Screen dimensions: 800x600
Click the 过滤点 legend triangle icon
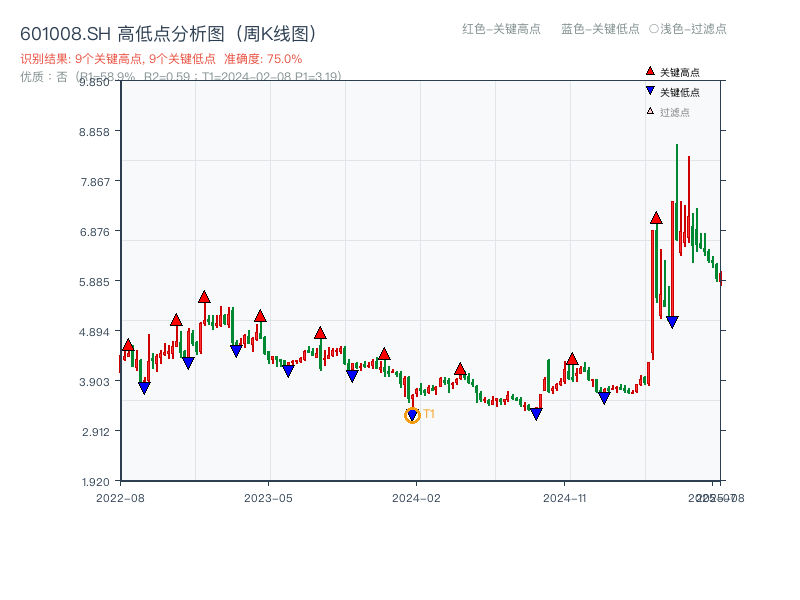(649, 111)
